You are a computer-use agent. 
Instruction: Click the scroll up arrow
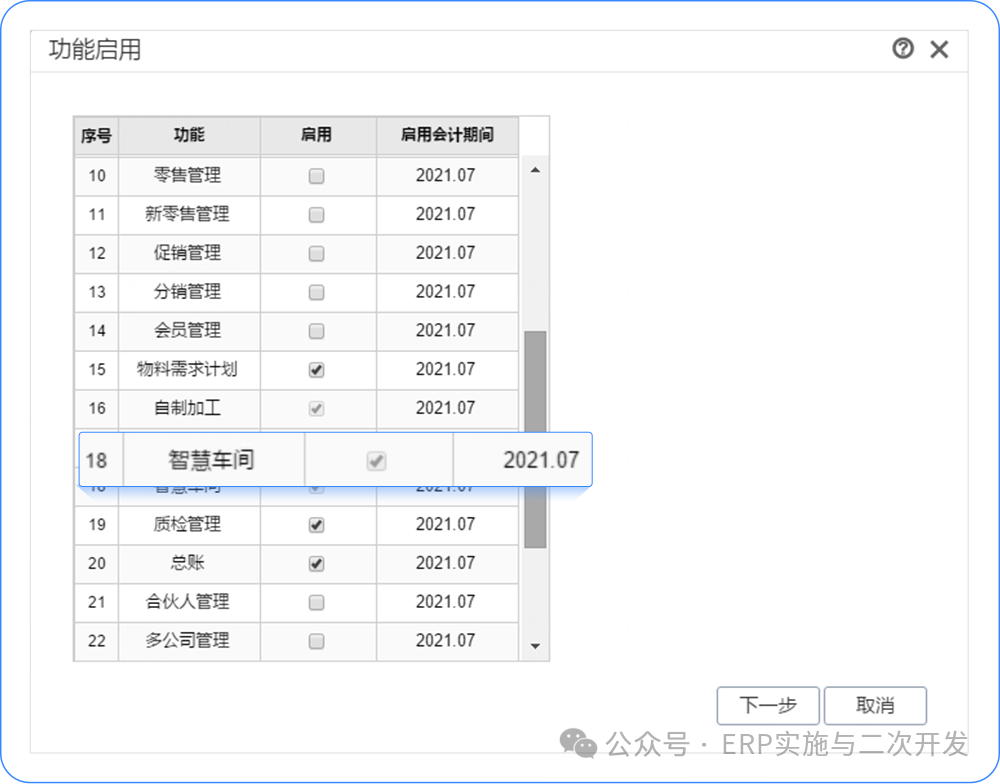pos(535,171)
